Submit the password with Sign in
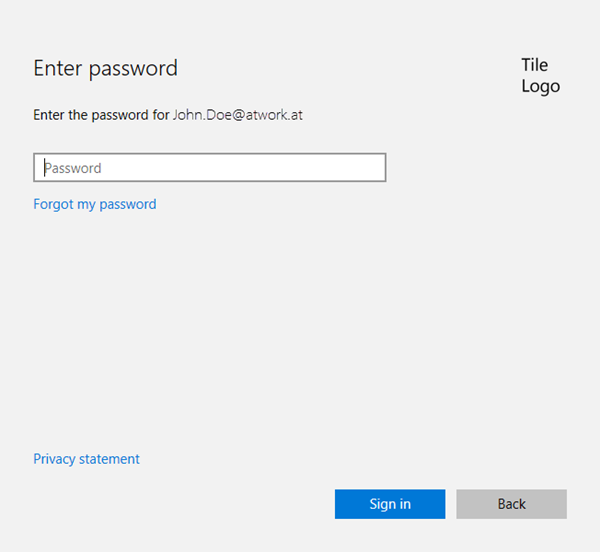600x552 pixels. pos(390,504)
